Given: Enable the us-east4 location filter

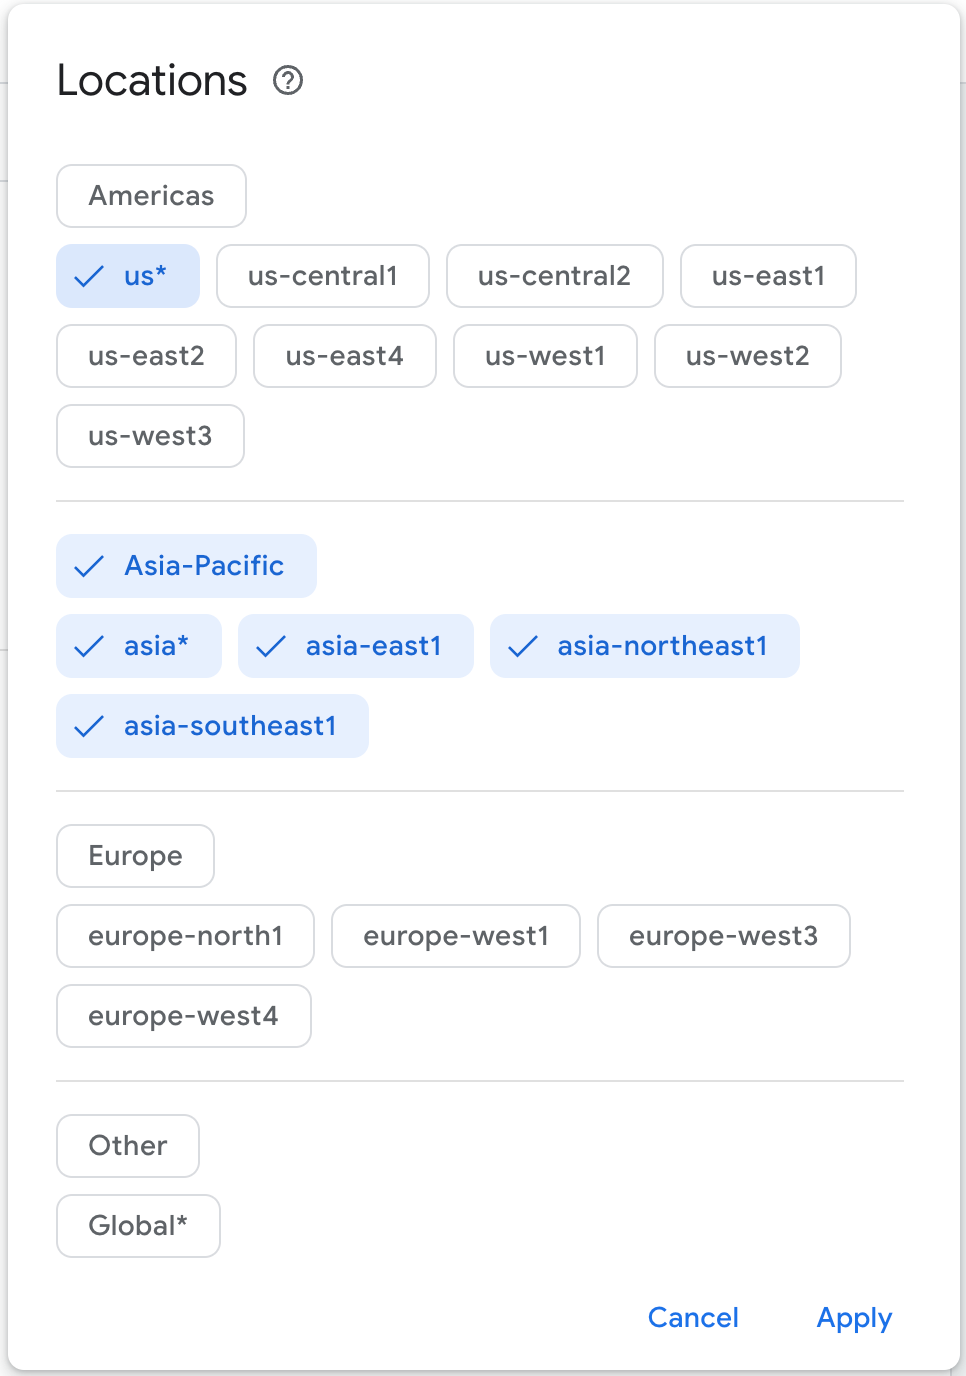Looking at the screenshot, I should [x=344, y=356].
